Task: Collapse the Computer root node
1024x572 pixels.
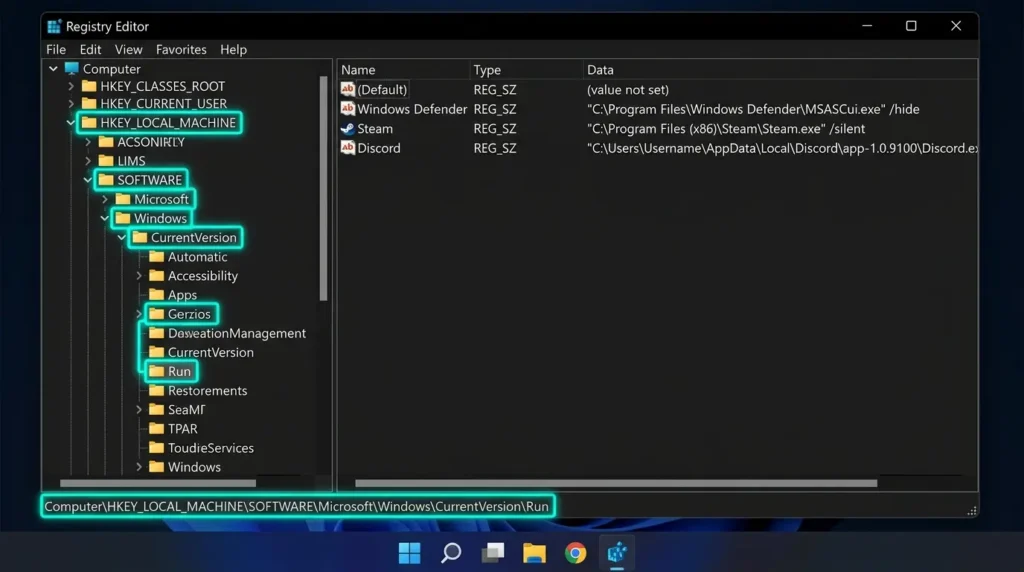Action: click(54, 69)
